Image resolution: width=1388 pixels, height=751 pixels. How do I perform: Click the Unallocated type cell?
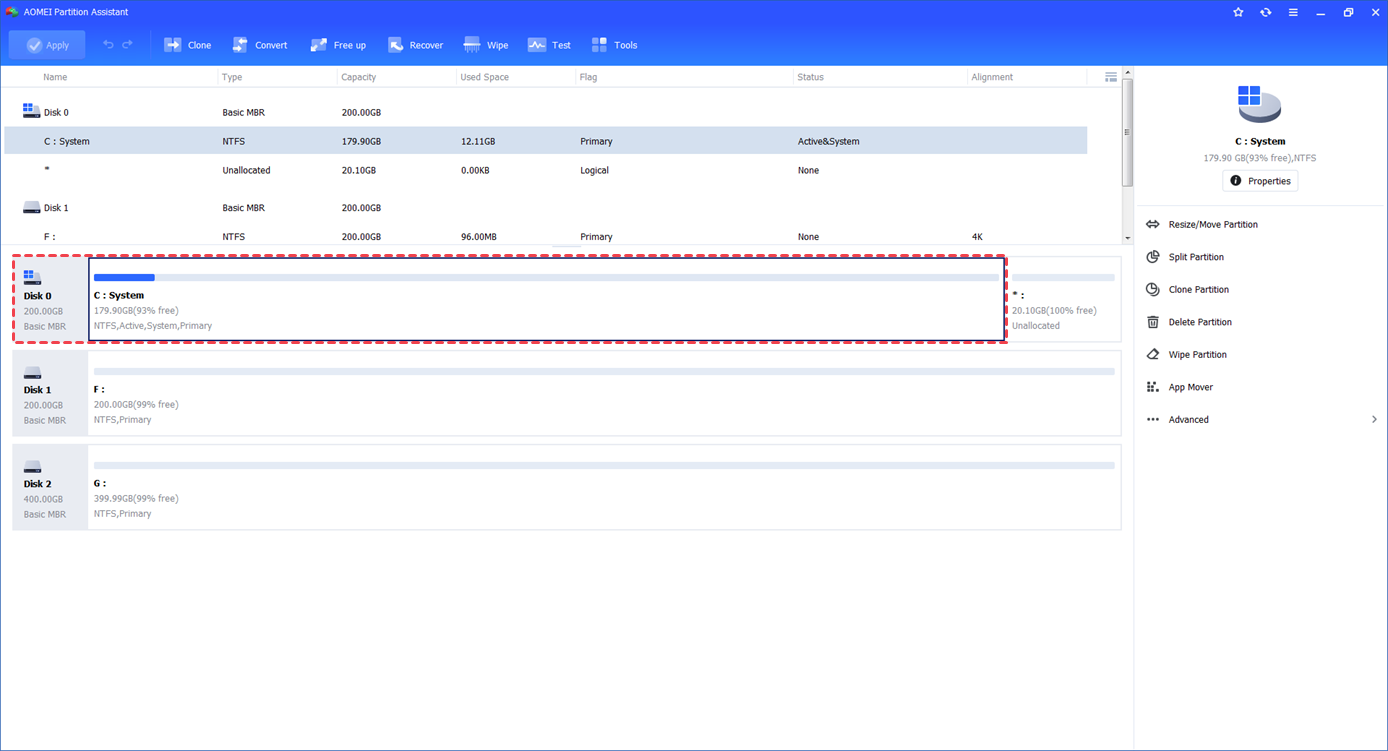[246, 170]
